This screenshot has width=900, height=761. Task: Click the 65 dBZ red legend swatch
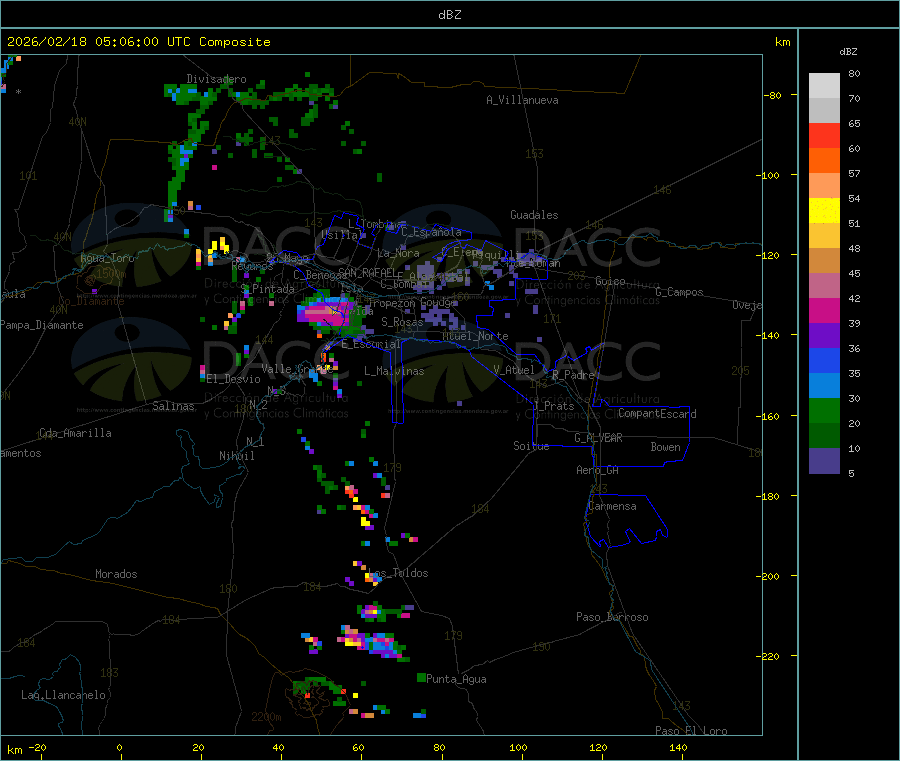pyautogui.click(x=824, y=135)
